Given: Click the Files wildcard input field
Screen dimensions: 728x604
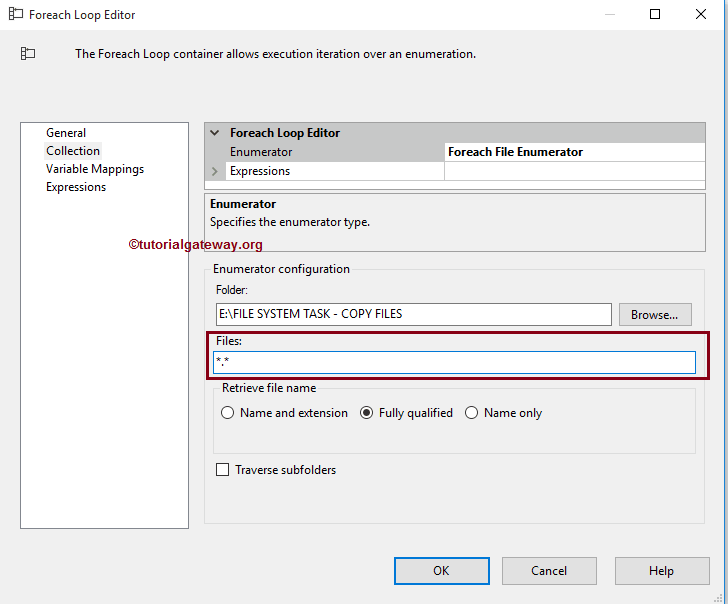Looking at the screenshot, I should tap(454, 362).
